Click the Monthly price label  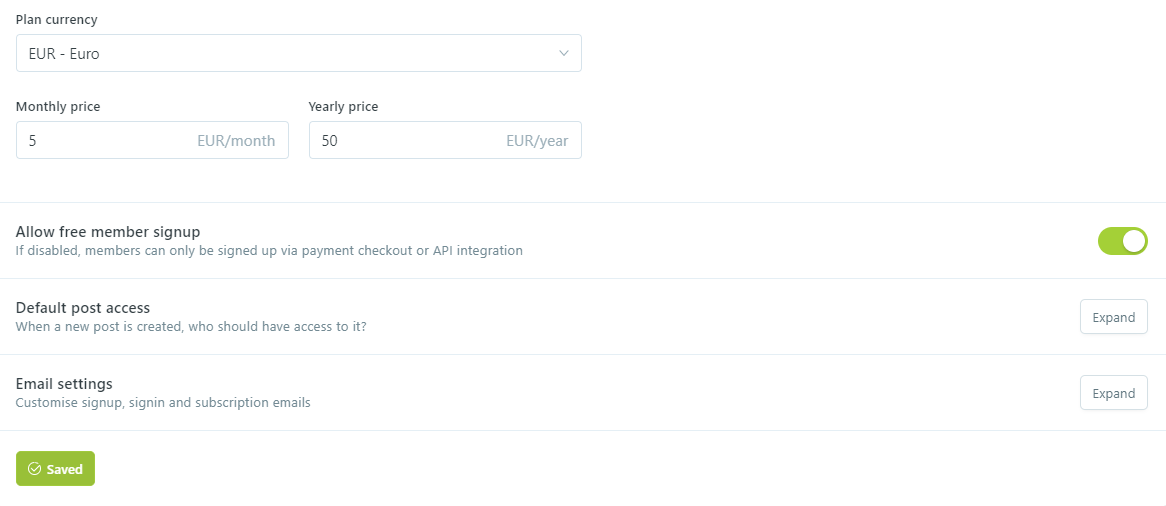tap(58, 107)
